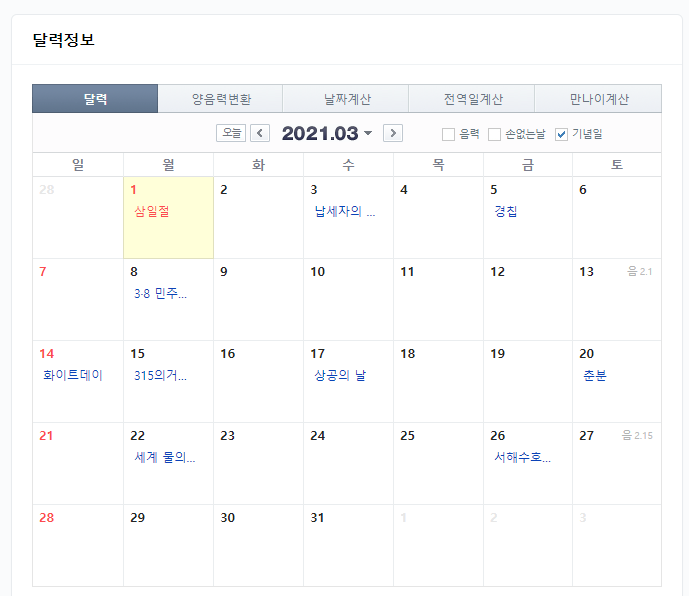This screenshot has width=689, height=596.
Task: Select greyed-out April 3 cell
Action: 617,545
